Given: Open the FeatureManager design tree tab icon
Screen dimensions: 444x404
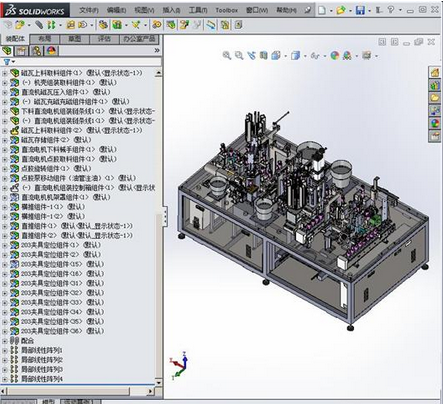Looking at the screenshot, I should 7,51.
